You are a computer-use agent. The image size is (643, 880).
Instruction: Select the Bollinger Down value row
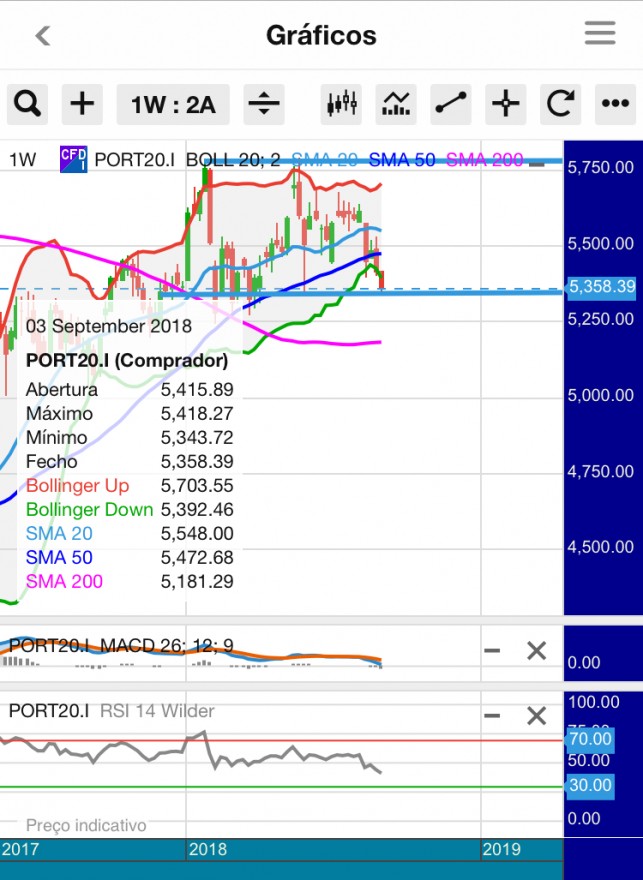[x=130, y=510]
